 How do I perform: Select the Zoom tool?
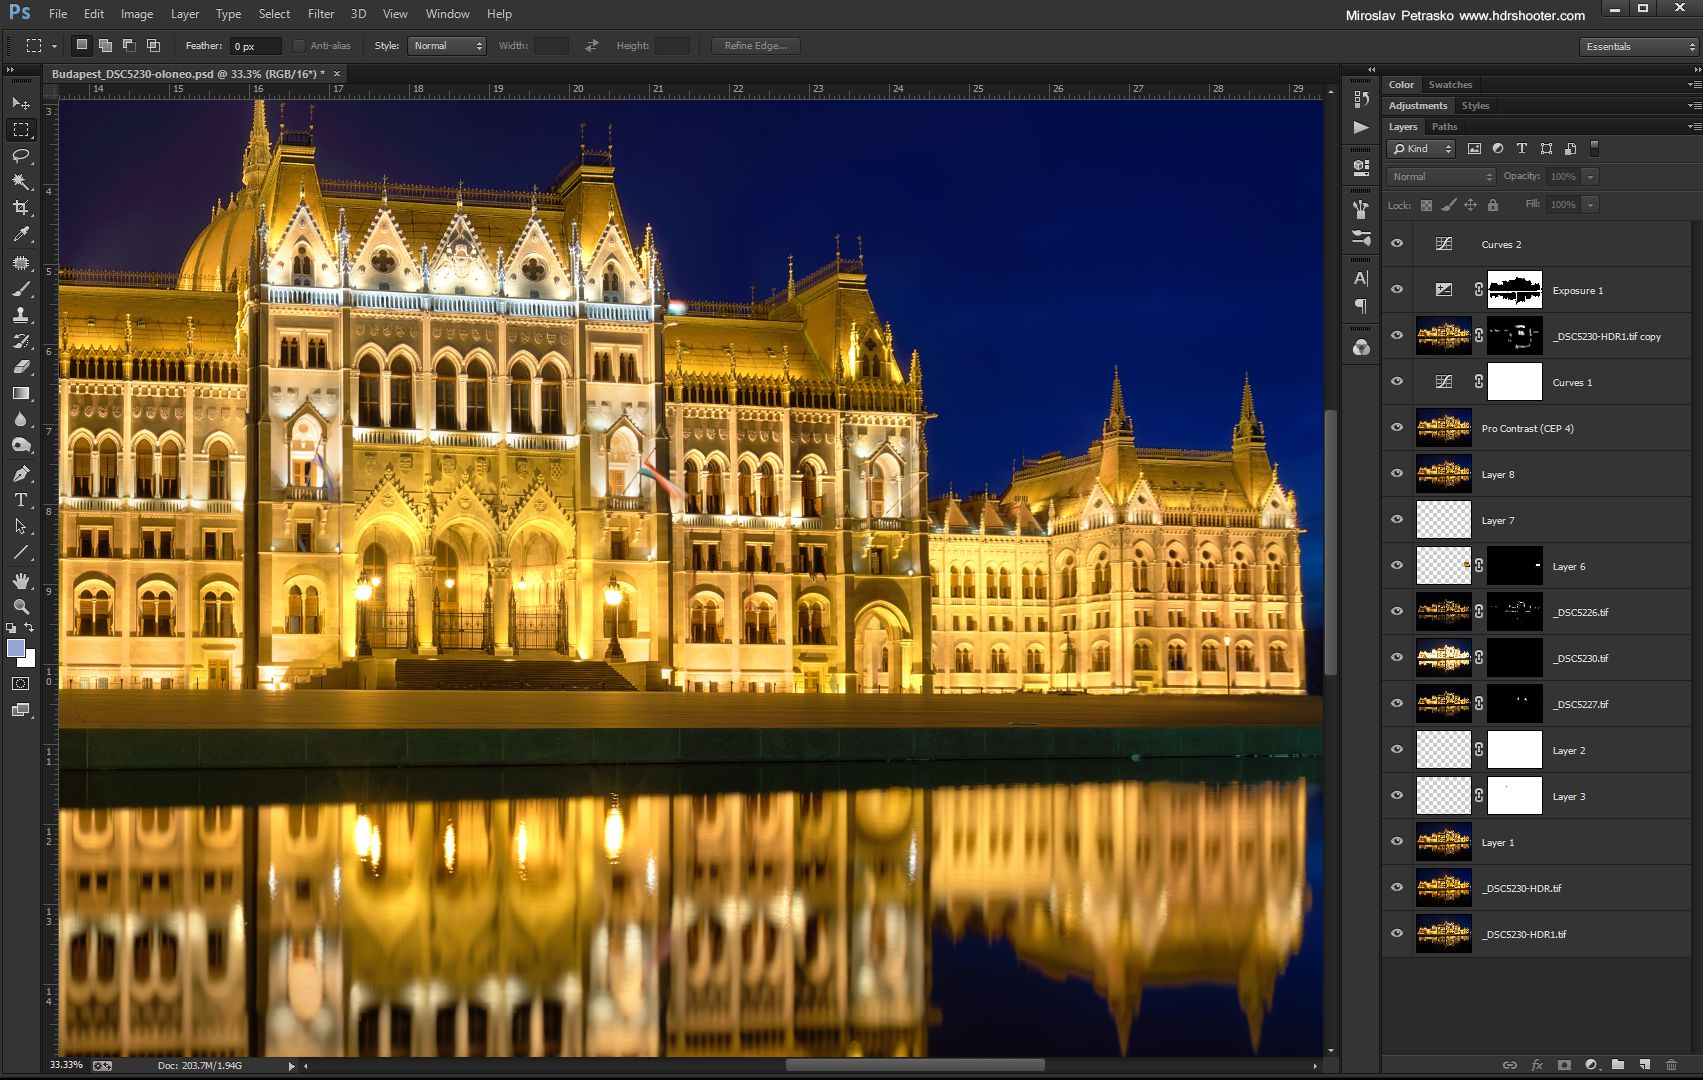point(21,607)
